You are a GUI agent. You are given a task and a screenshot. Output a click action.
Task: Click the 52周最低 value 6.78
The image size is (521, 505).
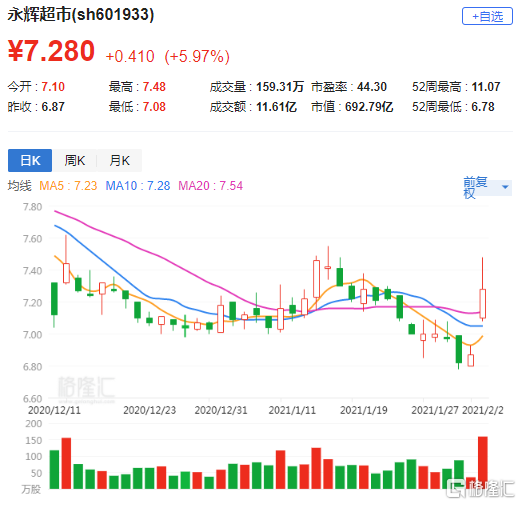click(x=483, y=107)
